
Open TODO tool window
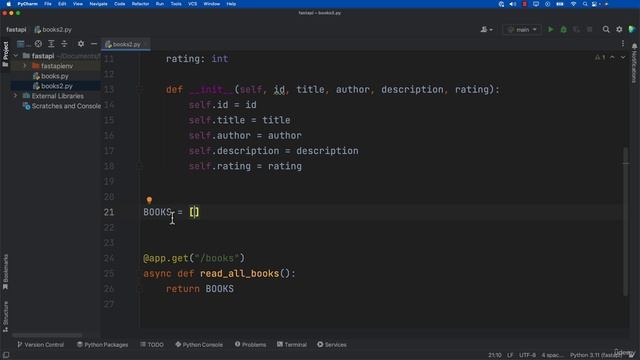(152, 344)
